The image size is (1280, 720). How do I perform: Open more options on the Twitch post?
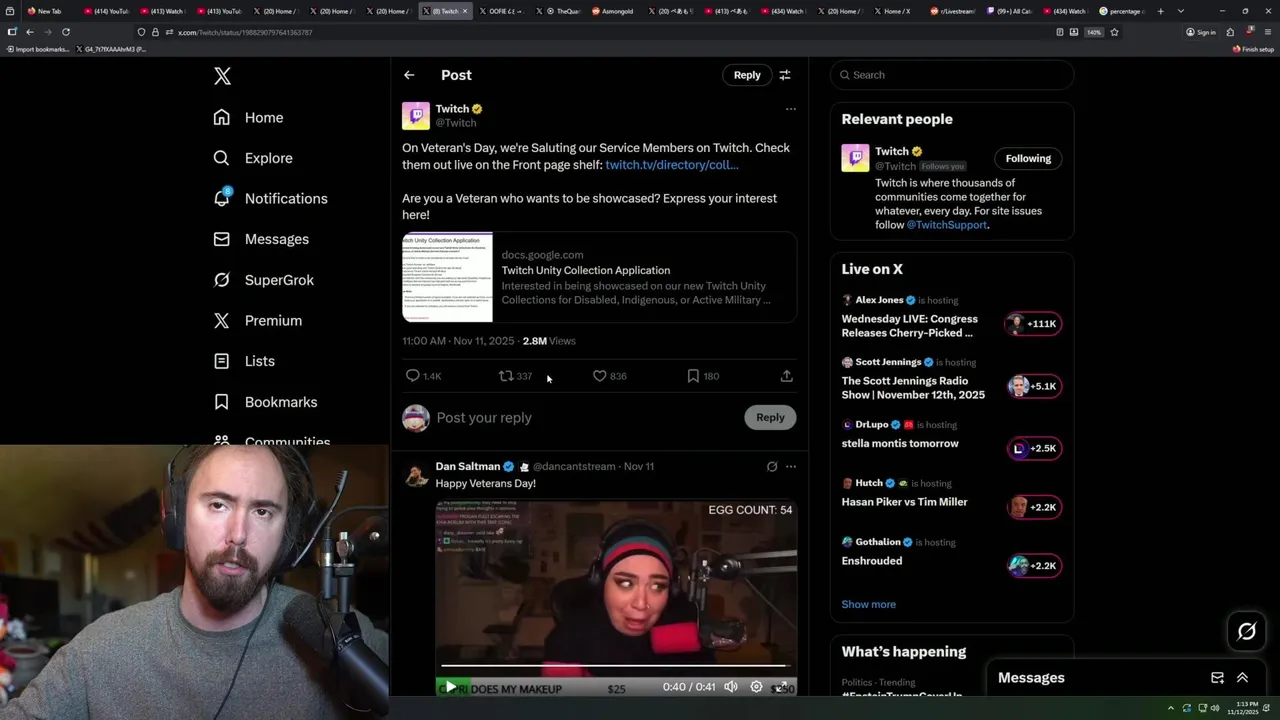[790, 109]
